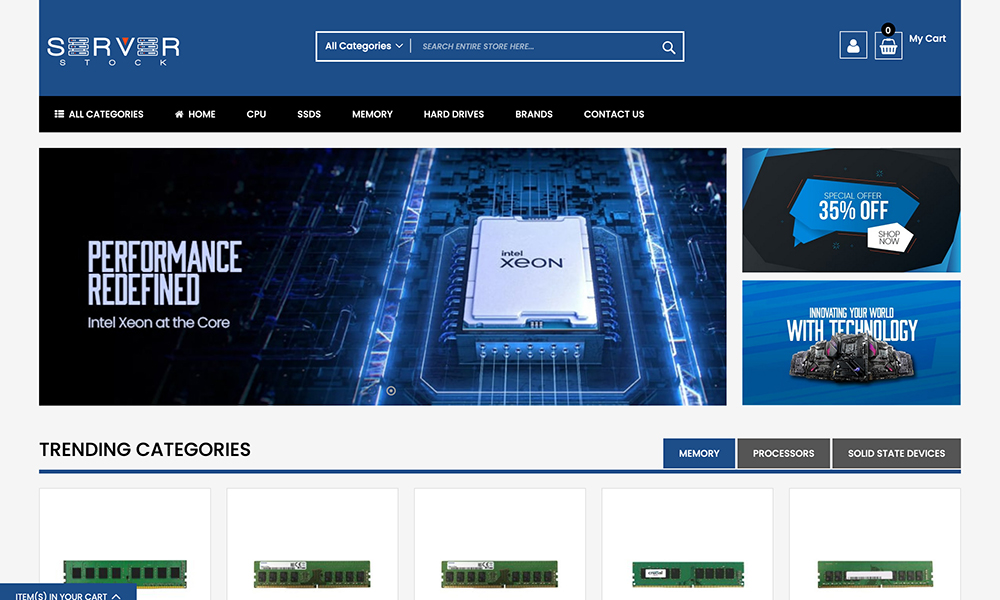The image size is (1000, 600).
Task: Open the Contact Us page
Action: click(x=614, y=114)
